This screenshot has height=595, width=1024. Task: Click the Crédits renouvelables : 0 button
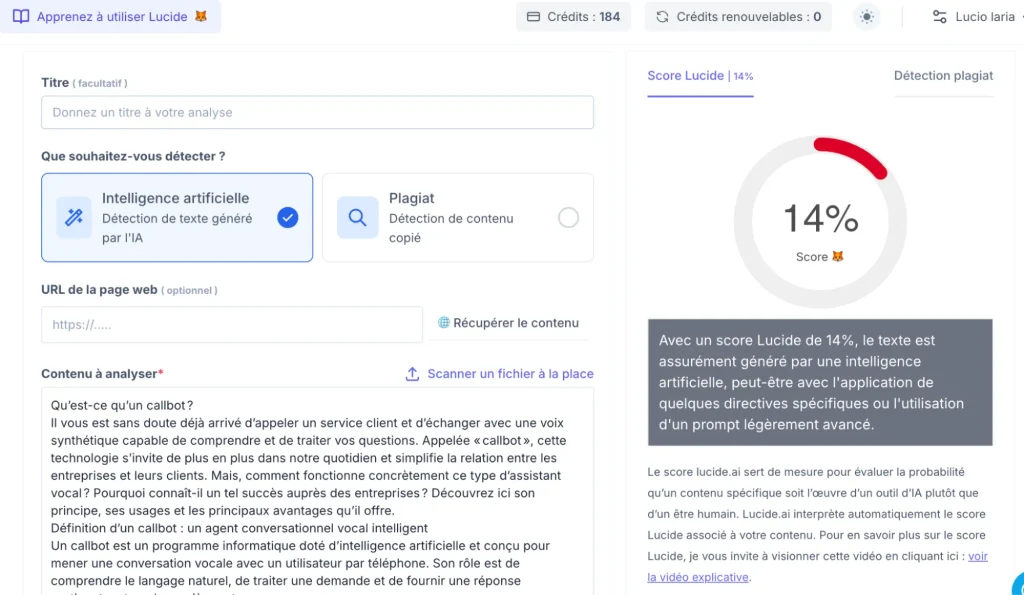click(x=738, y=17)
